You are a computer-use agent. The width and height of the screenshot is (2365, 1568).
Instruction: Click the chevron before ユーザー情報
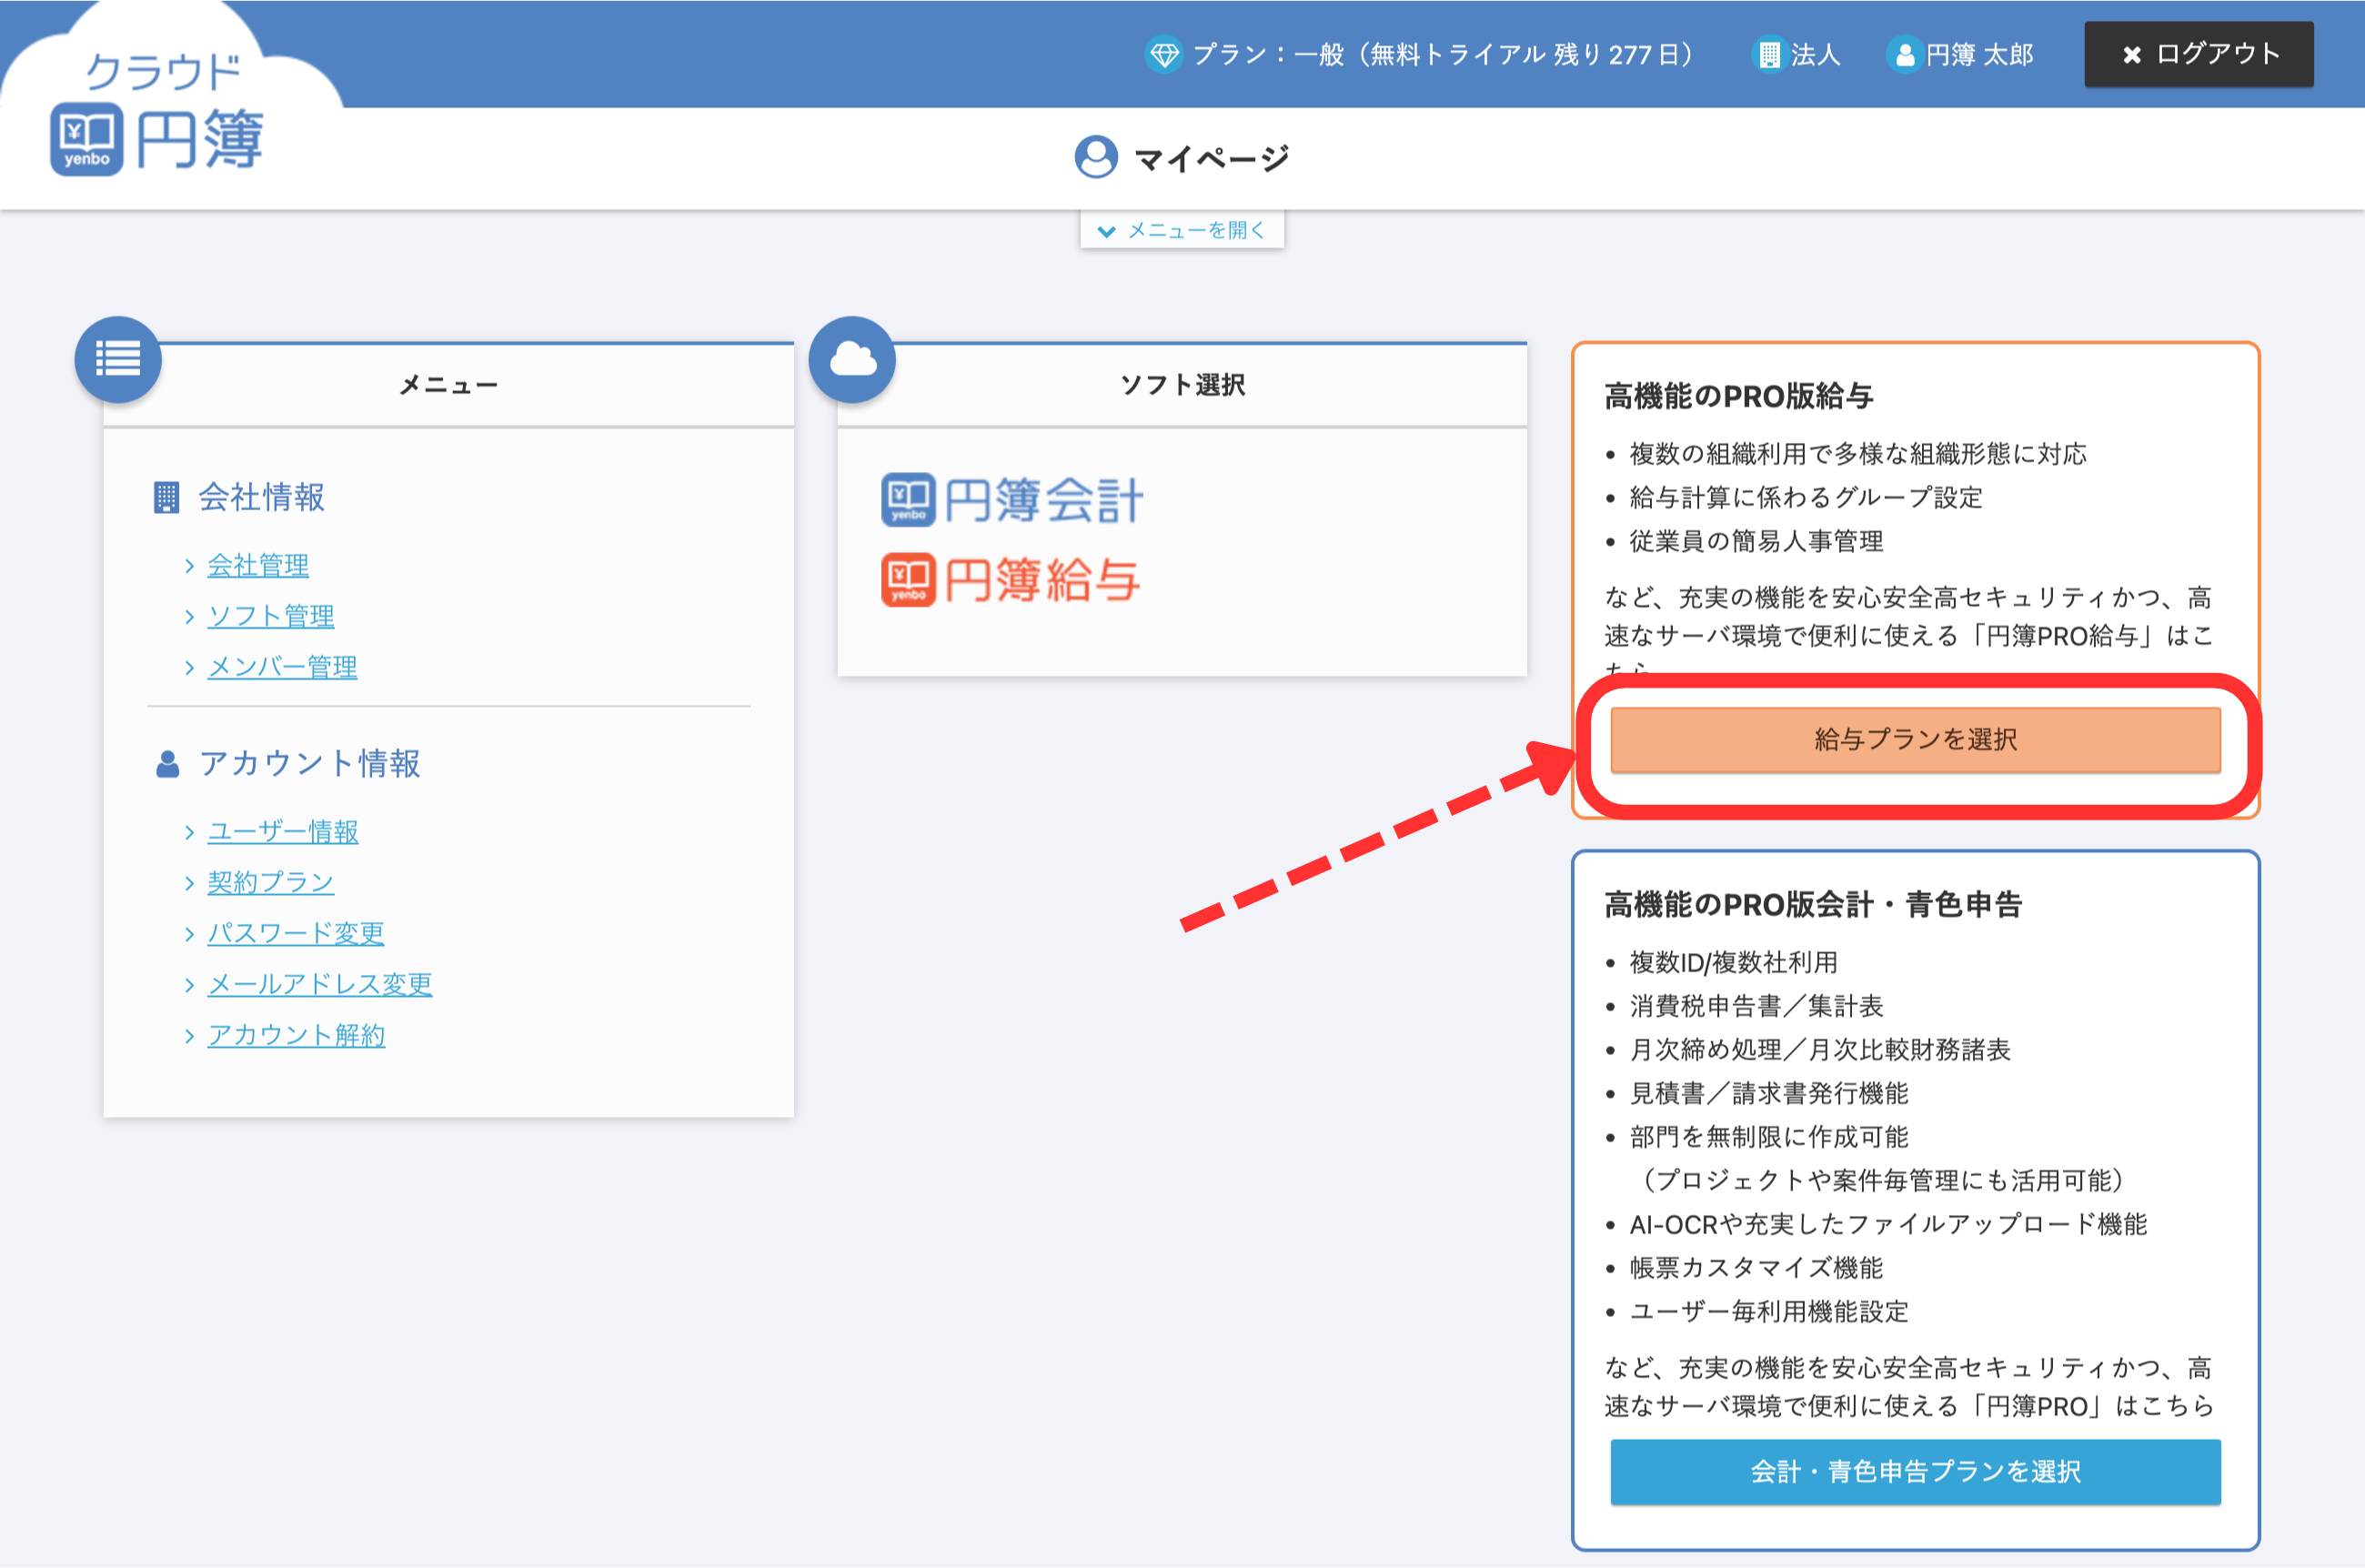[x=189, y=832]
